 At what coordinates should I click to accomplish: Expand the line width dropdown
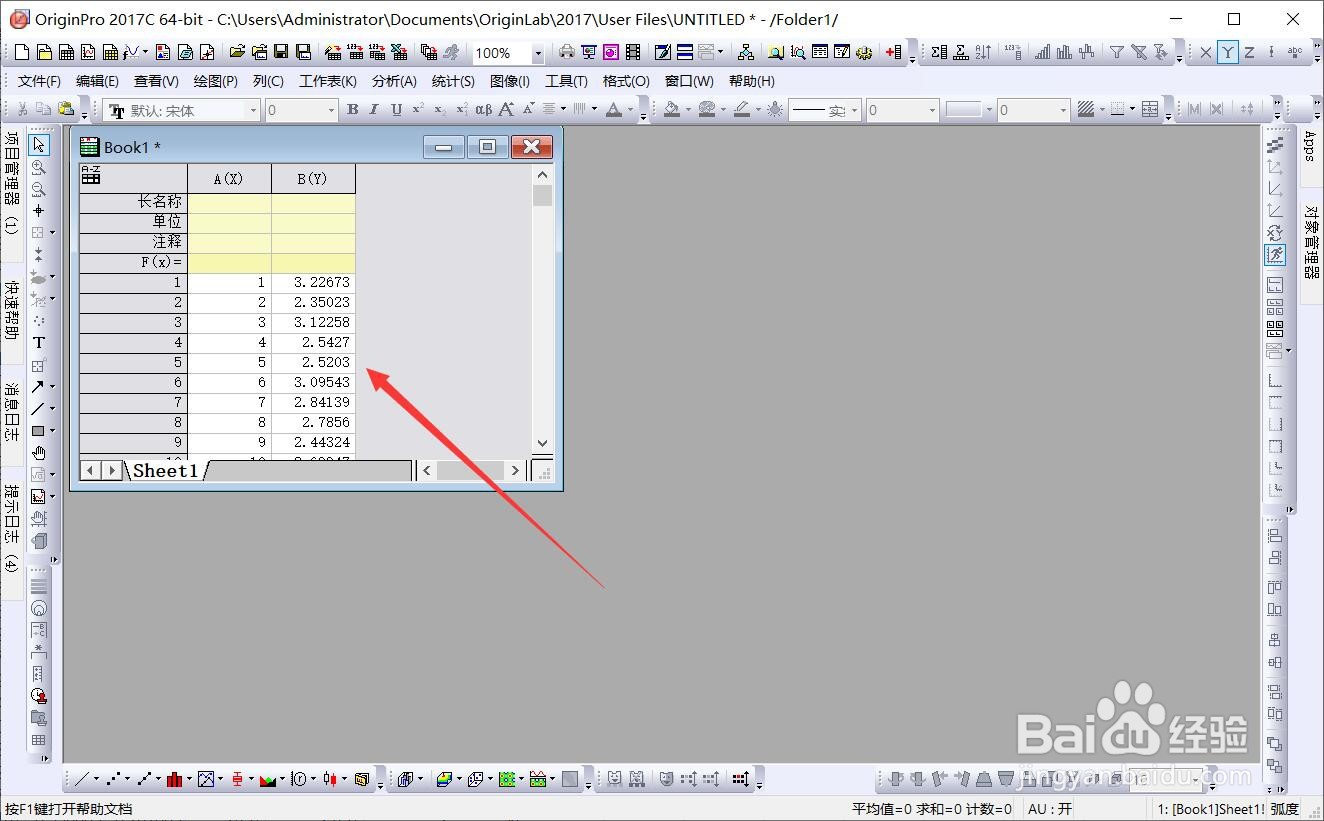click(x=932, y=110)
